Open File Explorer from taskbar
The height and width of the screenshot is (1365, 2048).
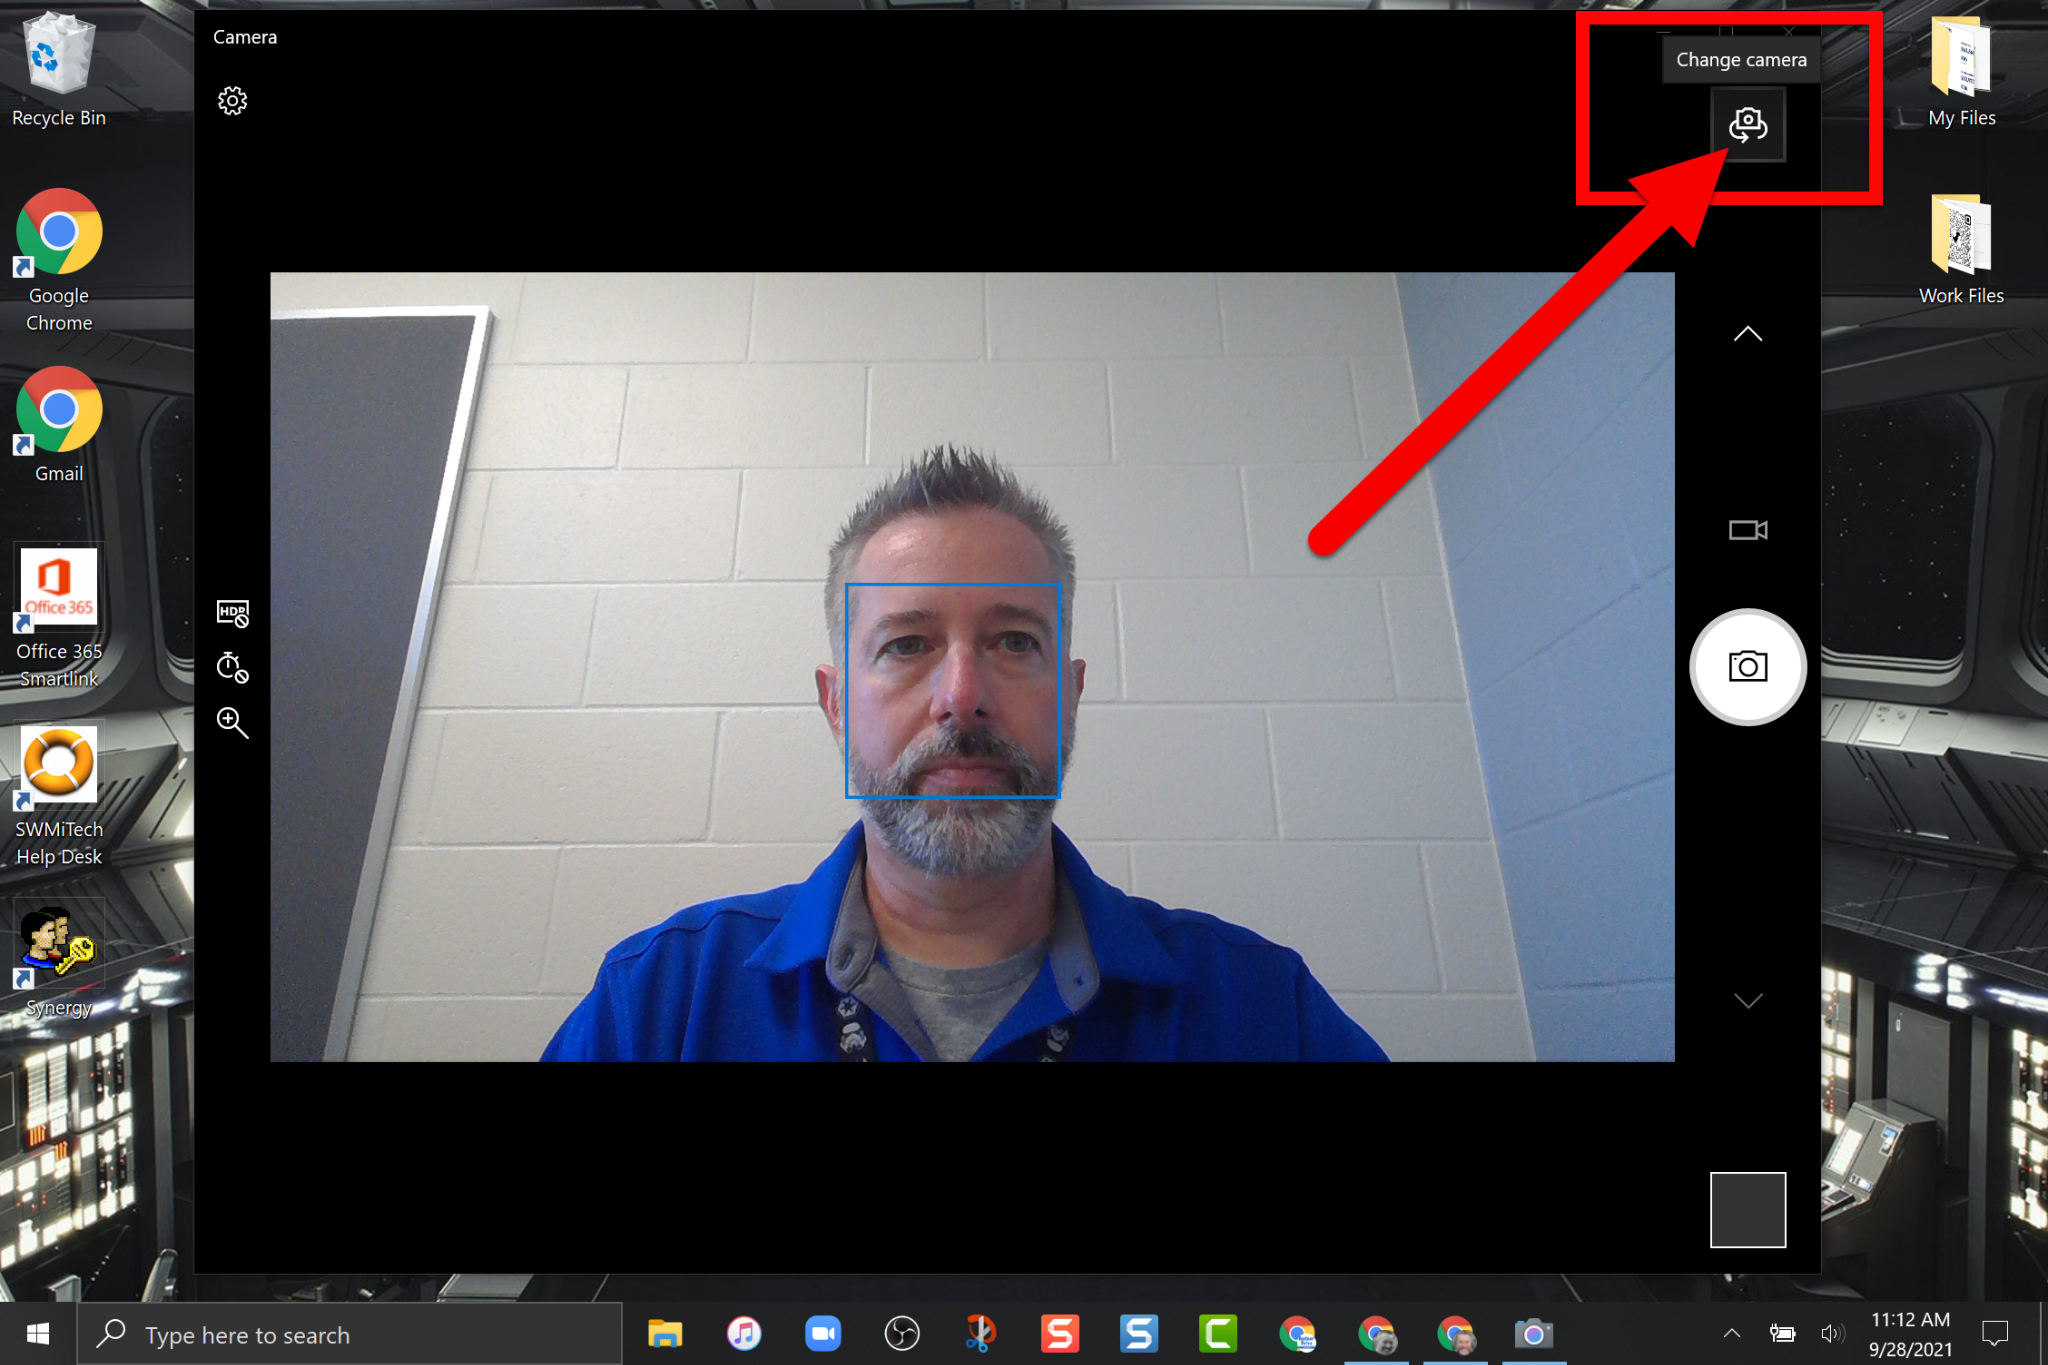[x=665, y=1334]
